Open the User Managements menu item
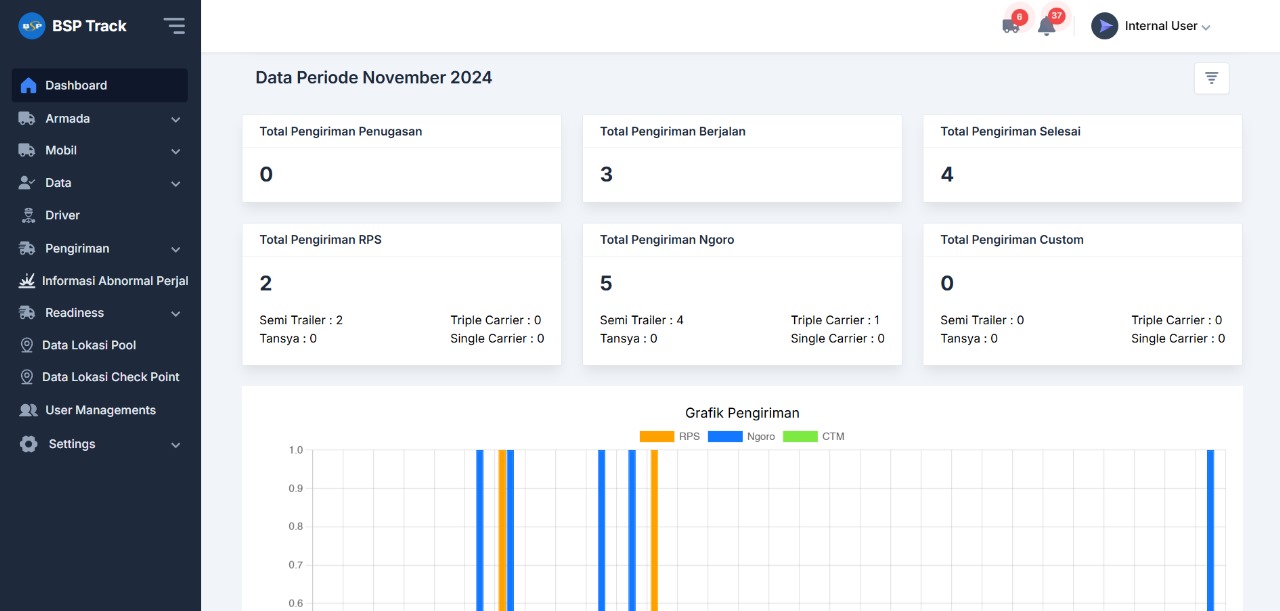The width and height of the screenshot is (1280, 611). (100, 410)
